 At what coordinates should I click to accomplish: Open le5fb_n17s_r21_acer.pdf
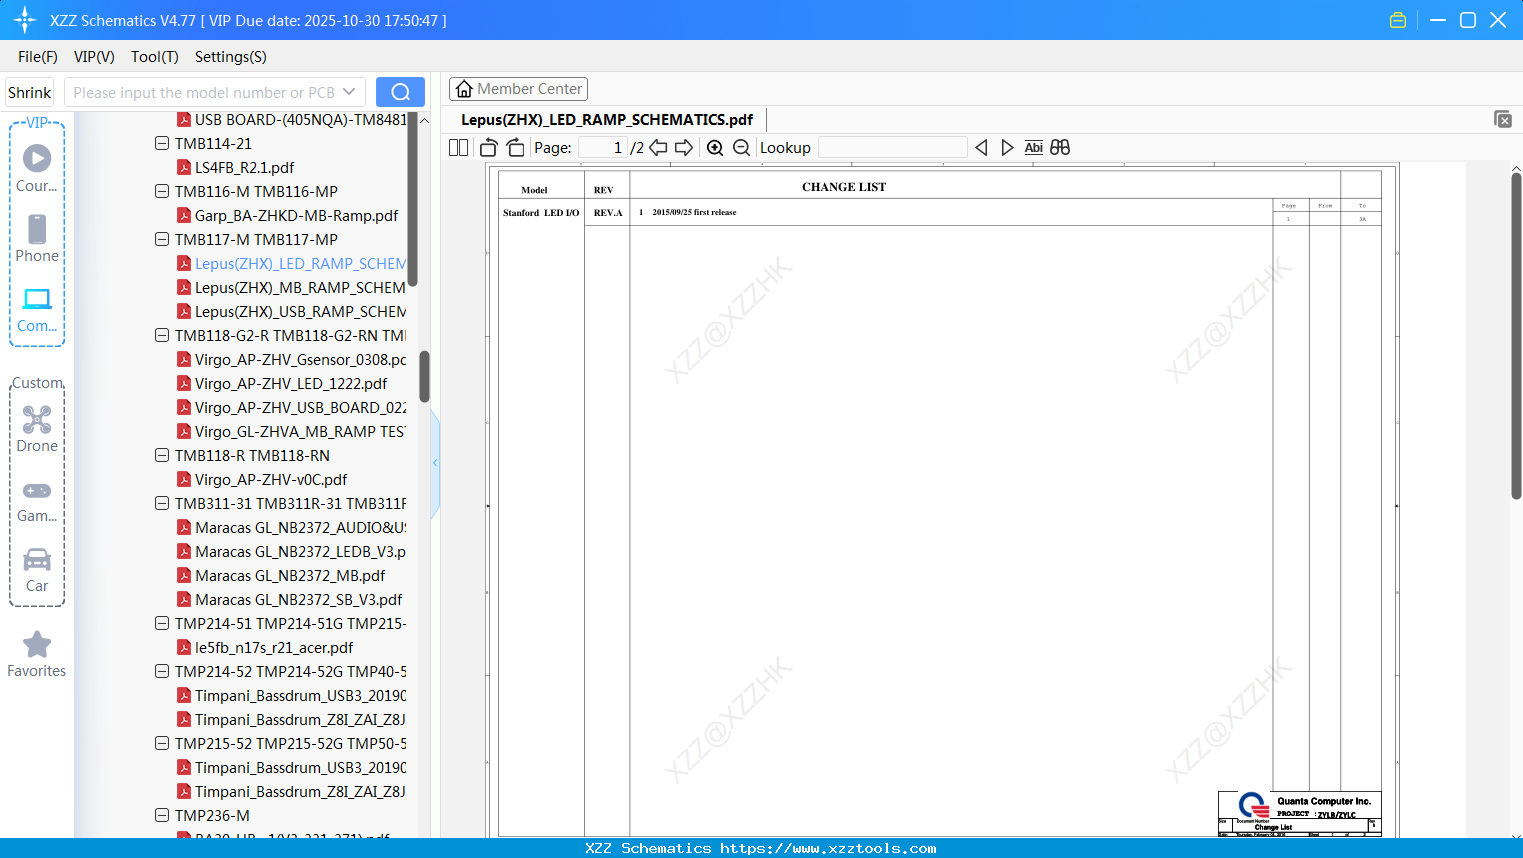point(274,647)
